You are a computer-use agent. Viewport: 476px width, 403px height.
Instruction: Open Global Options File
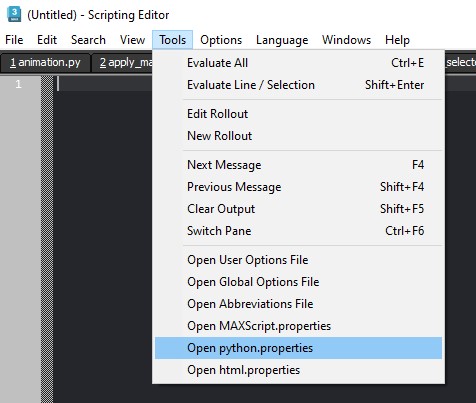298,282
